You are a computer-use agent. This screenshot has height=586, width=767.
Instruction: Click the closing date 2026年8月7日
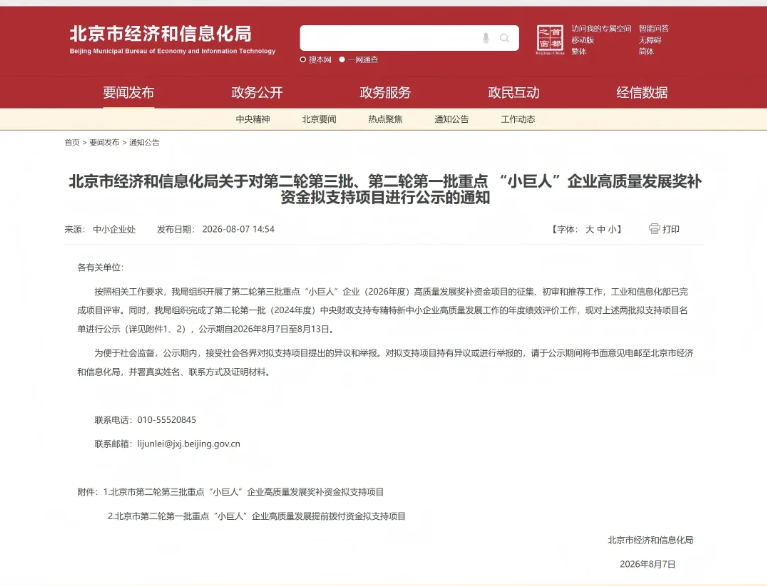click(x=648, y=564)
